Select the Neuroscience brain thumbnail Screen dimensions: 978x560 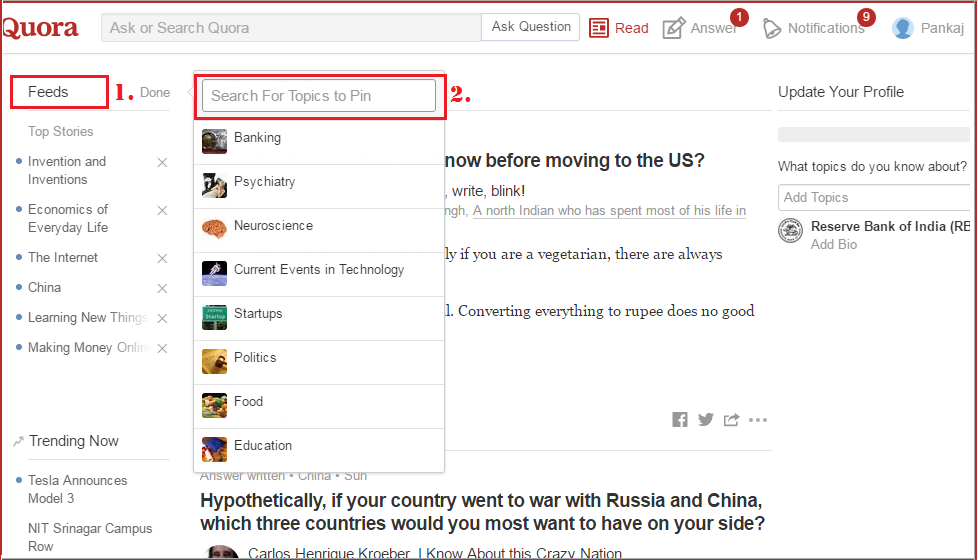214,229
